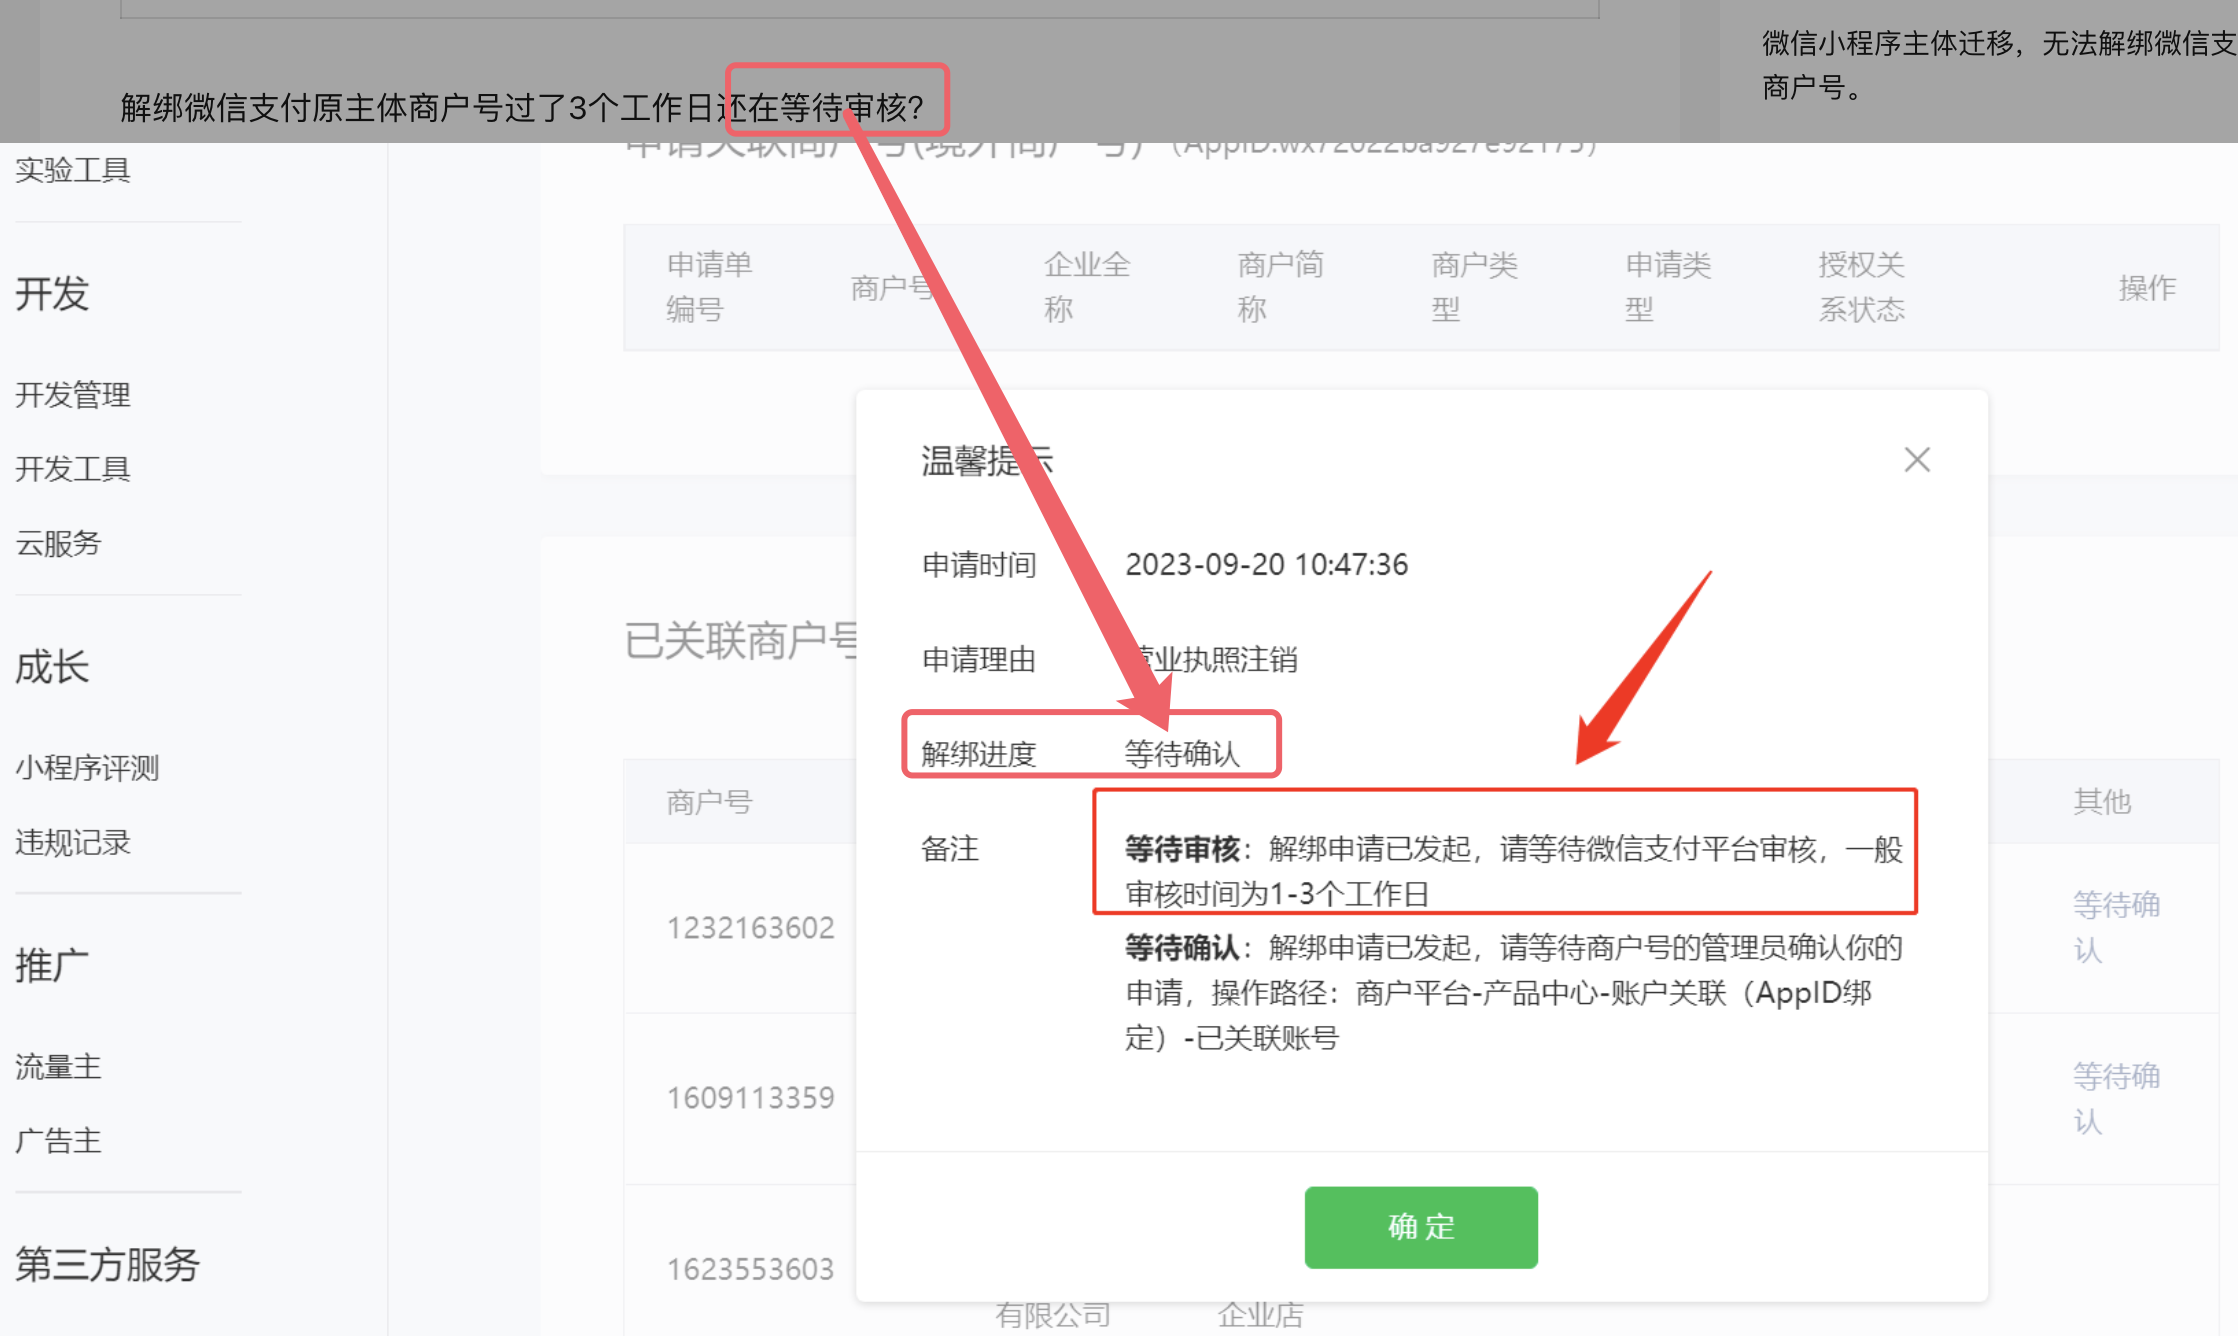This screenshot has width=2238, height=1336.
Task: Click merchant number 1623553603 row
Action: click(x=750, y=1269)
